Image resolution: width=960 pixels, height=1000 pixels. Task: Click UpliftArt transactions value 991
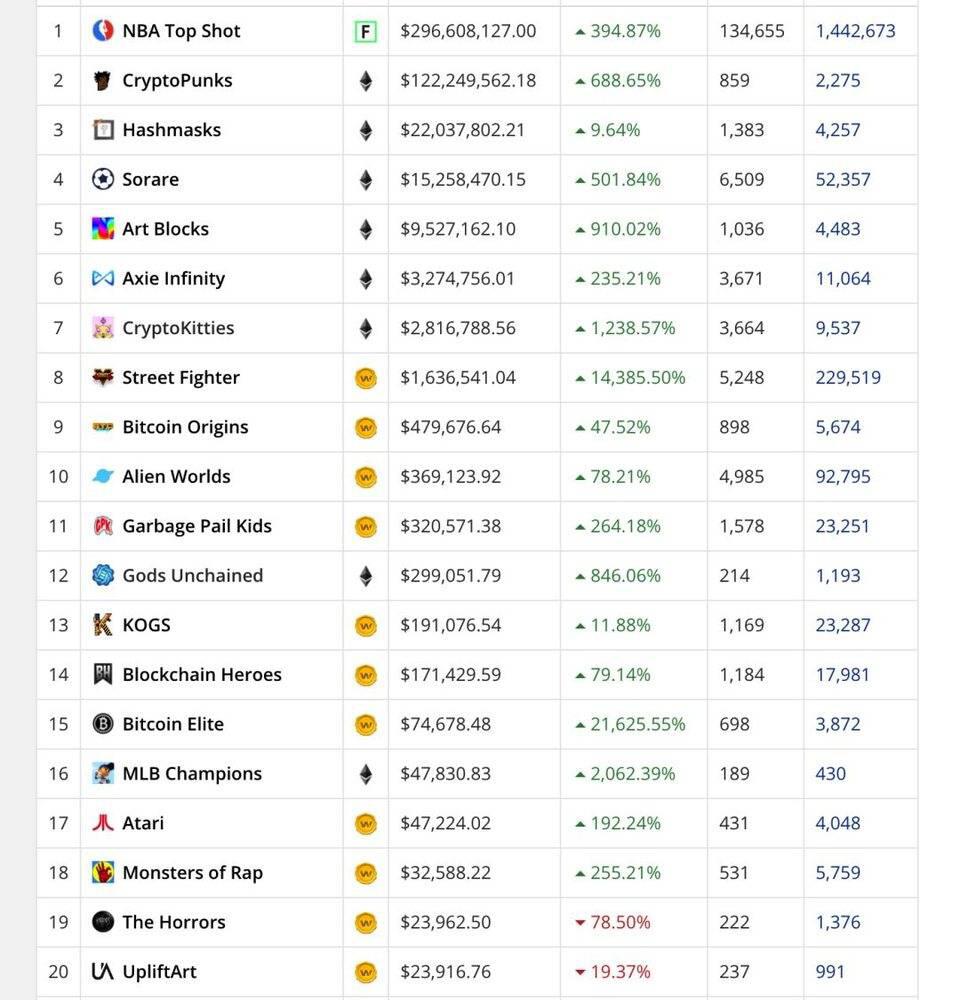tap(830, 972)
